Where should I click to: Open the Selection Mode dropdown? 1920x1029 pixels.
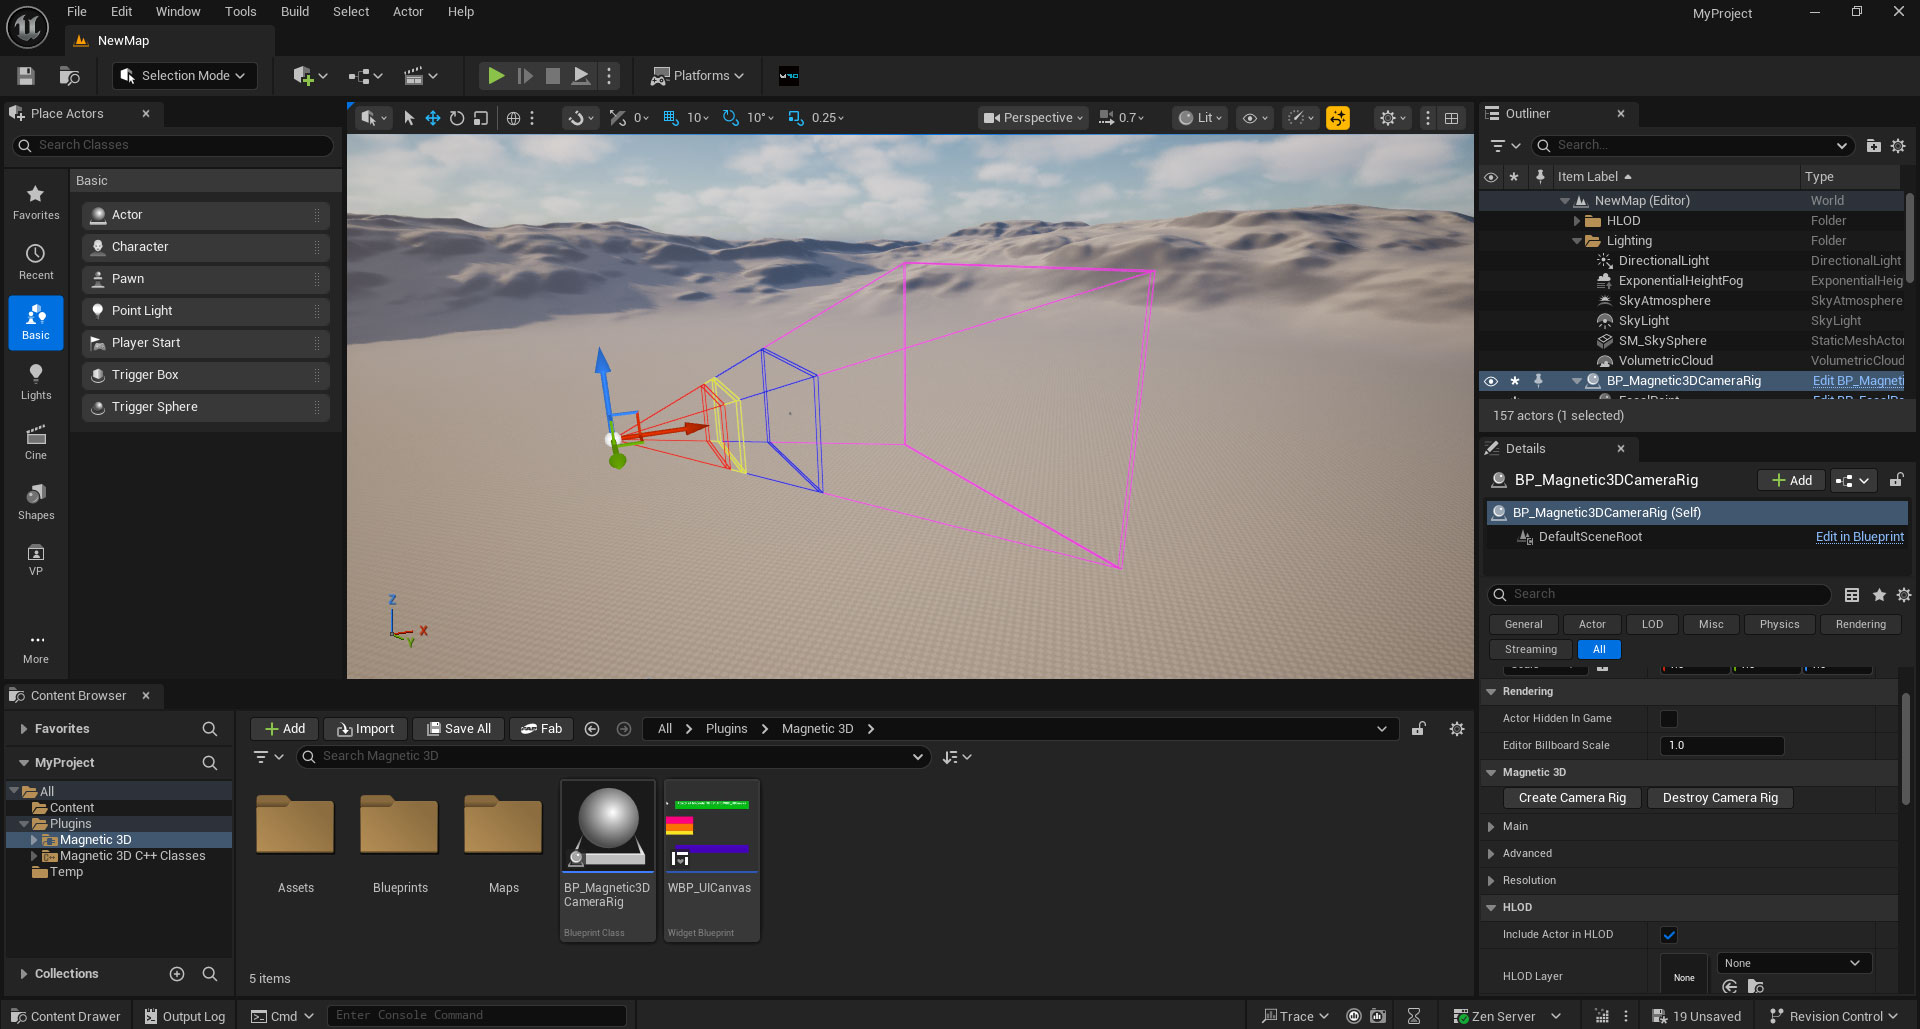(184, 76)
